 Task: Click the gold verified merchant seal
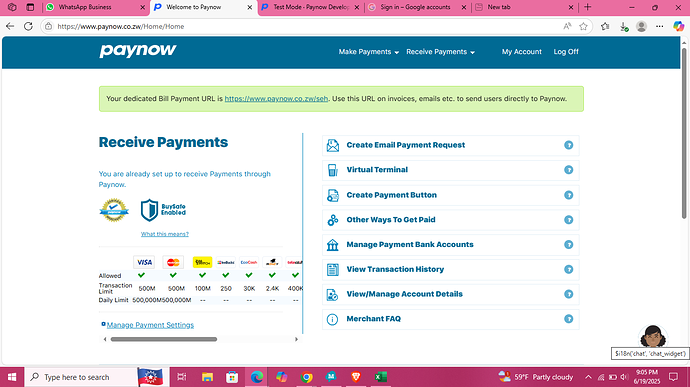[x=114, y=210]
